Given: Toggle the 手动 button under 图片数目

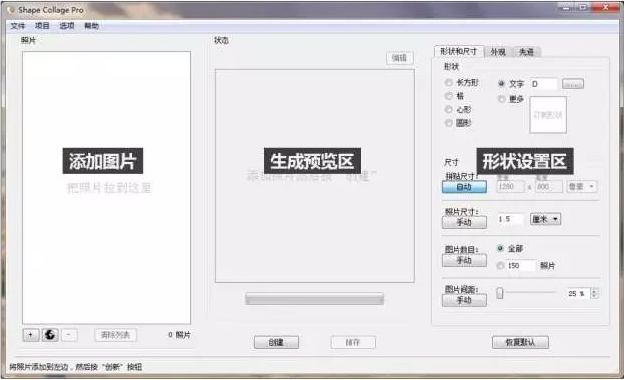Looking at the screenshot, I should [x=464, y=261].
